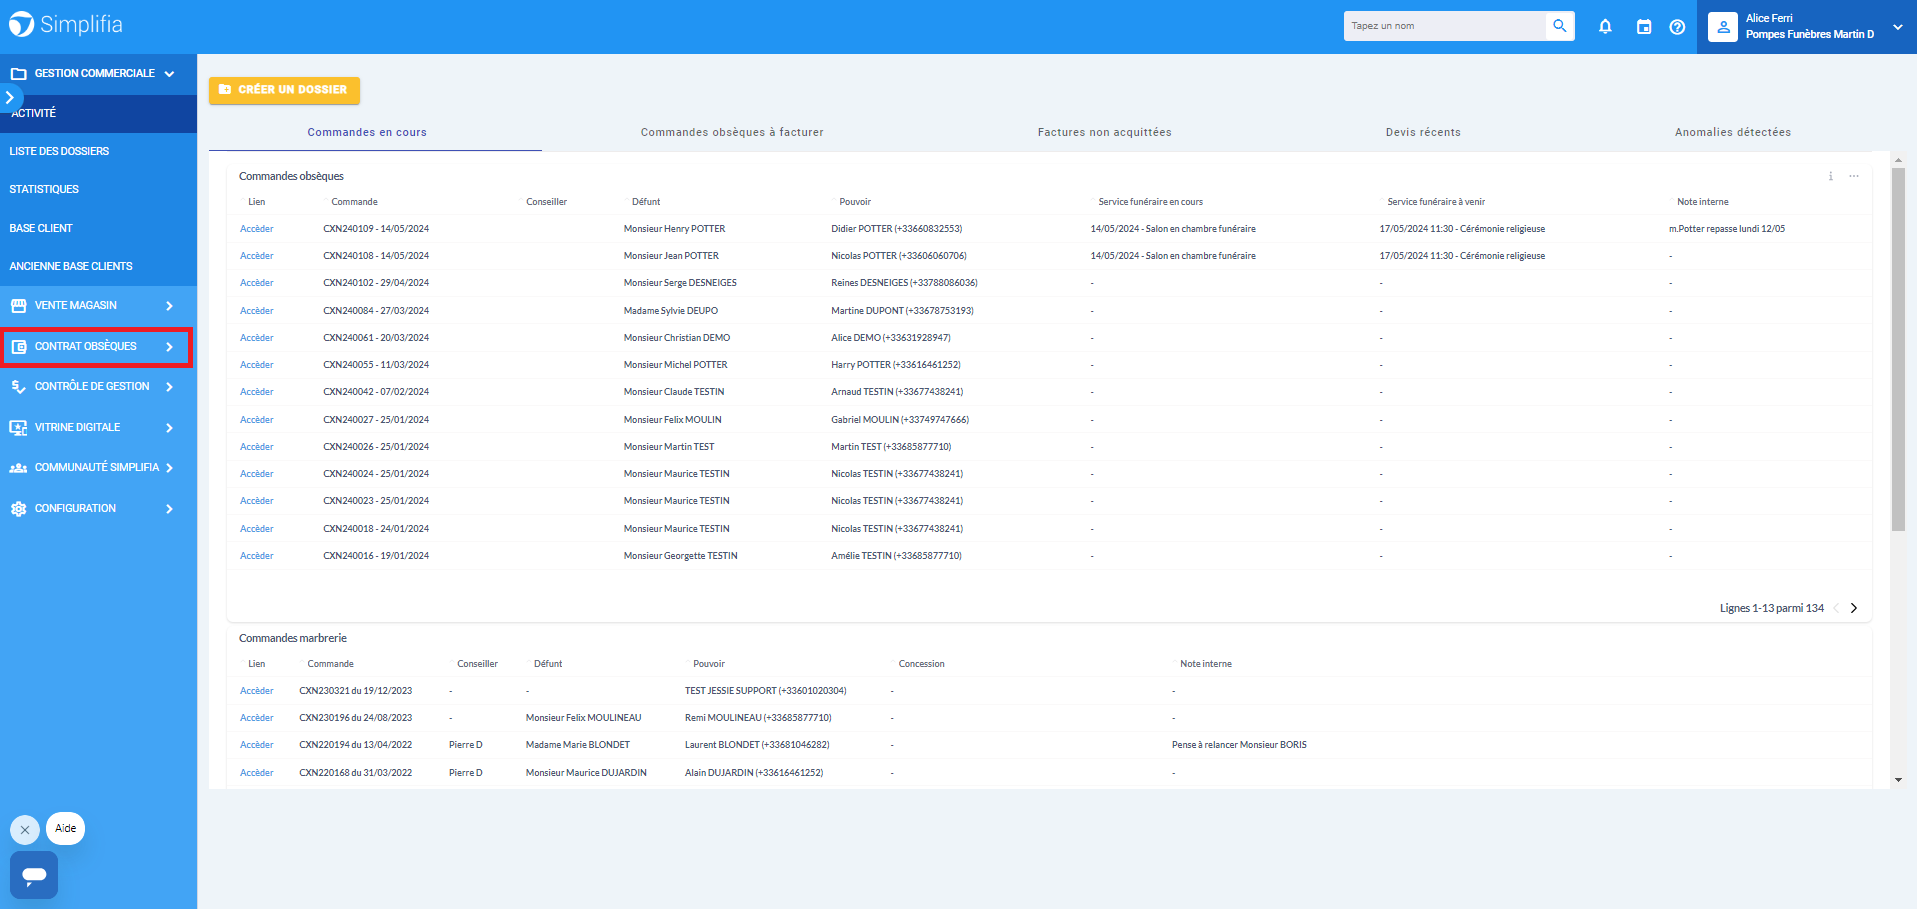This screenshot has height=909, width=1917.
Task: Open Accéder link for CXN240108
Action: pos(257,256)
